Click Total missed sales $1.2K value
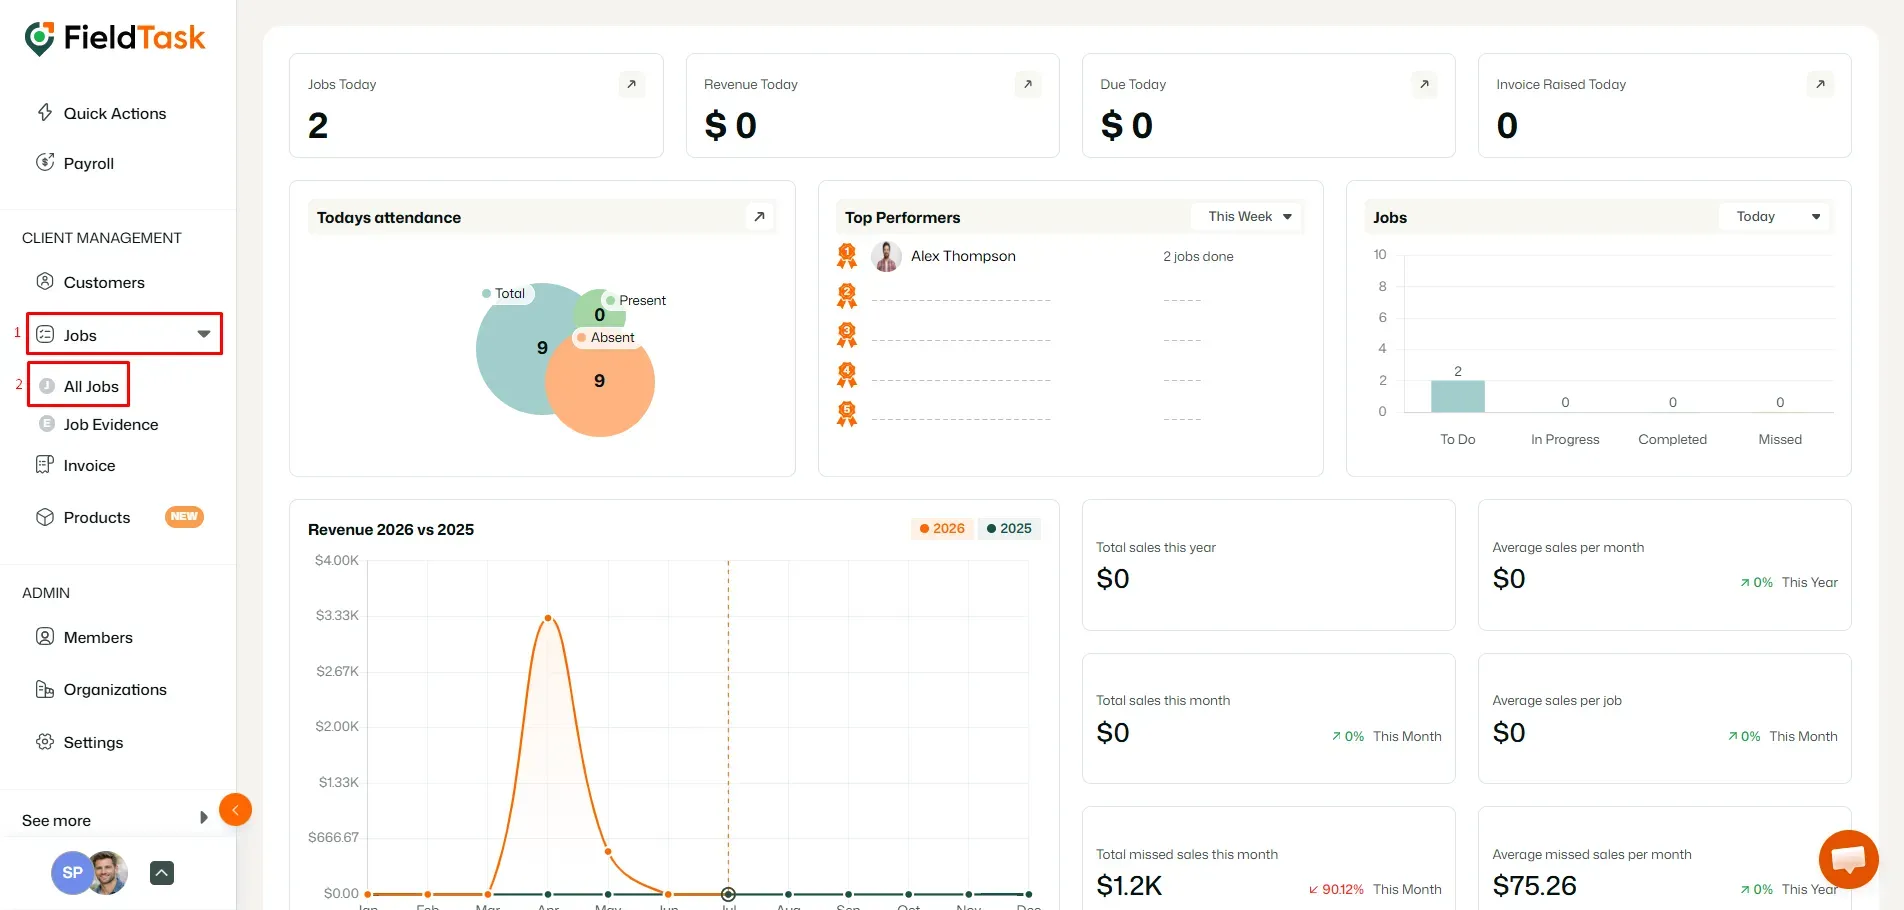Image resolution: width=1904 pixels, height=910 pixels. point(1129,885)
